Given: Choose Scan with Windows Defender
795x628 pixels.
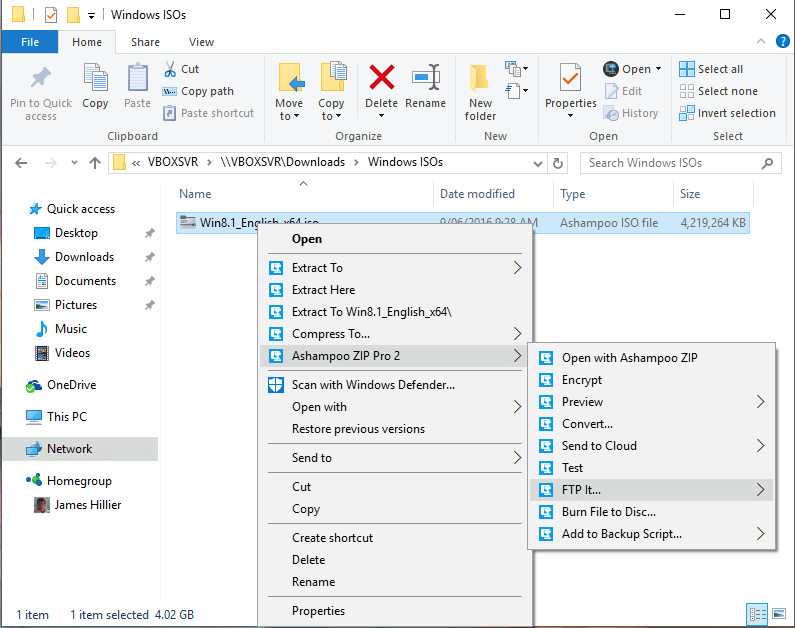Looking at the screenshot, I should [x=373, y=385].
